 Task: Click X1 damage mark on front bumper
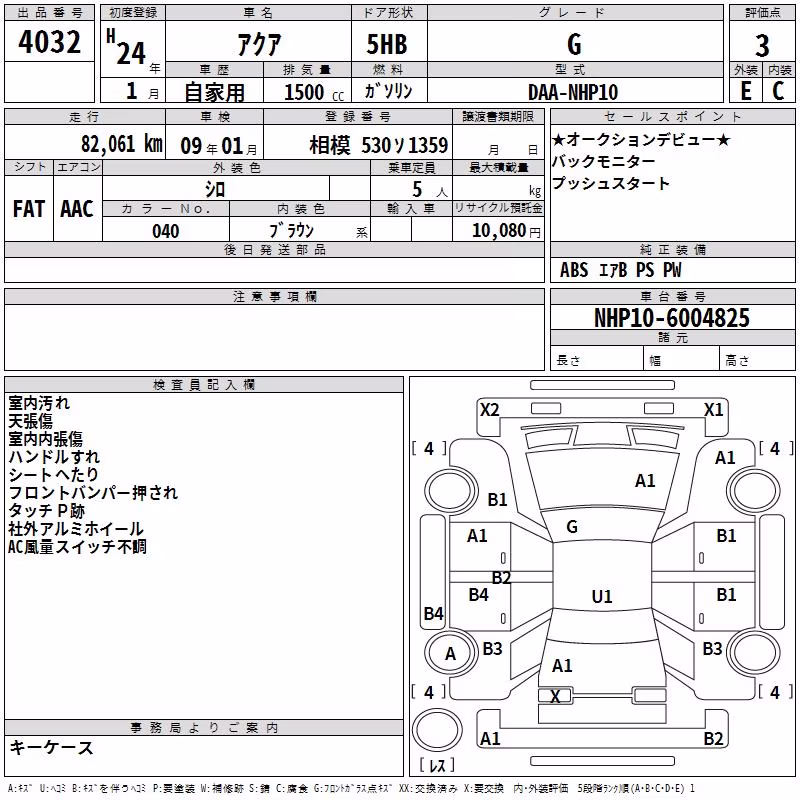[713, 410]
